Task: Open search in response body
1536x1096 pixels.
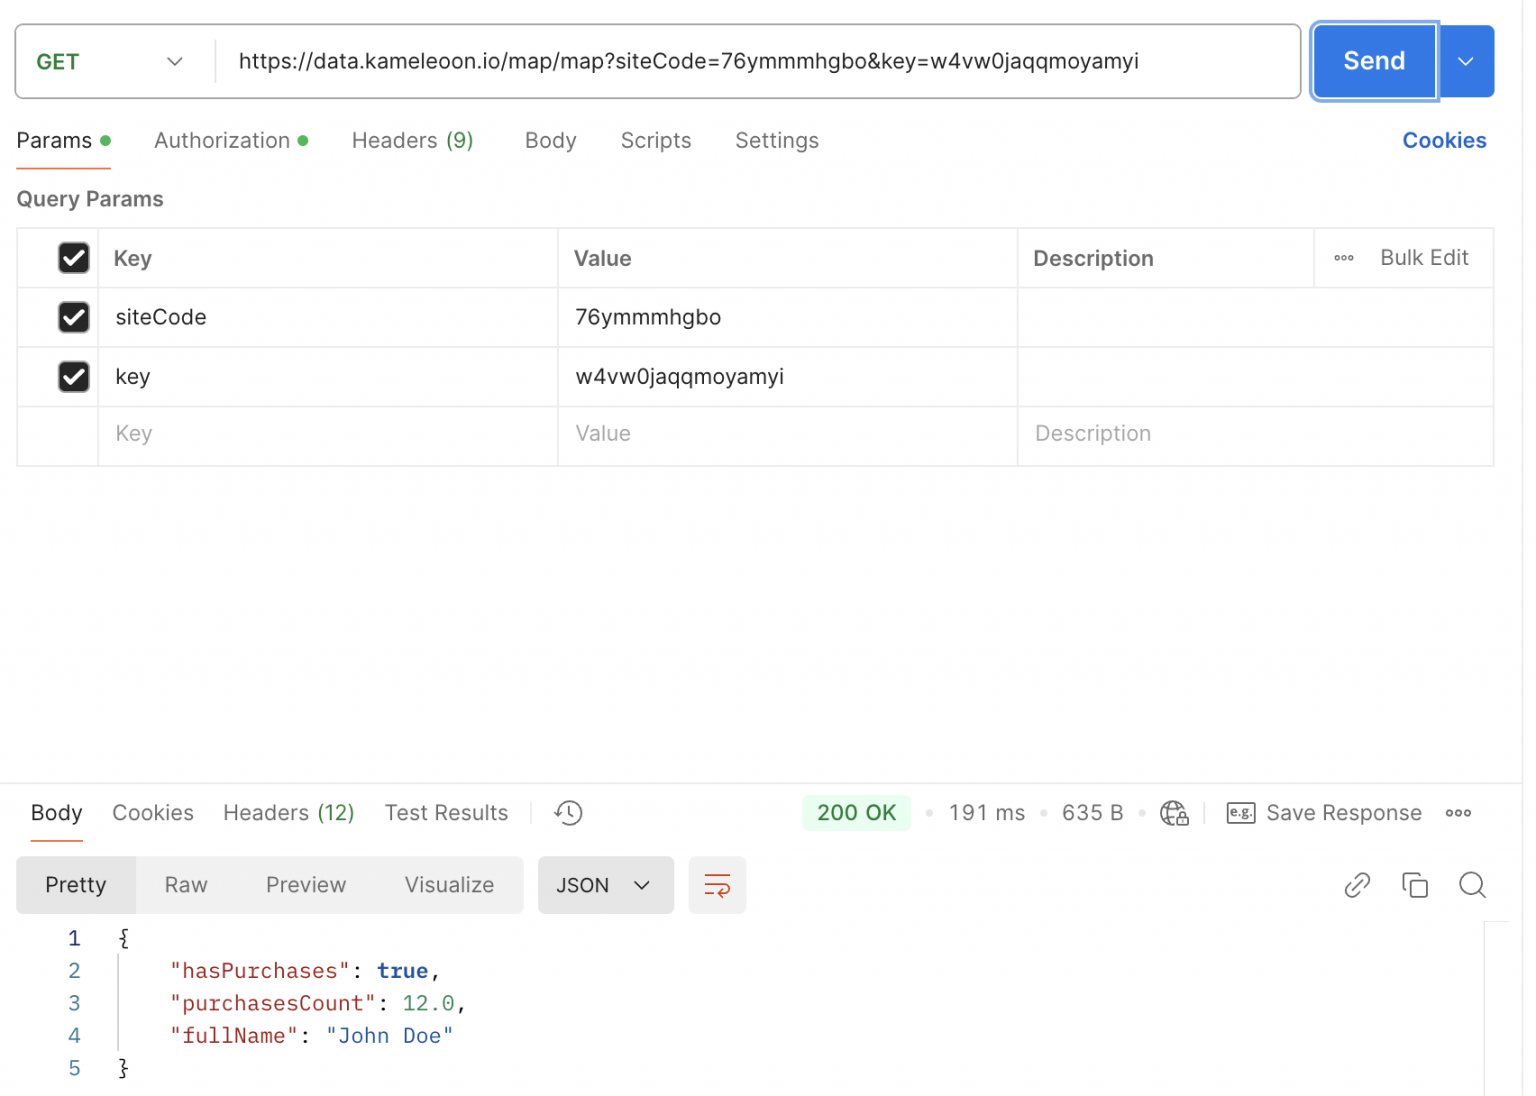Action: (x=1471, y=885)
